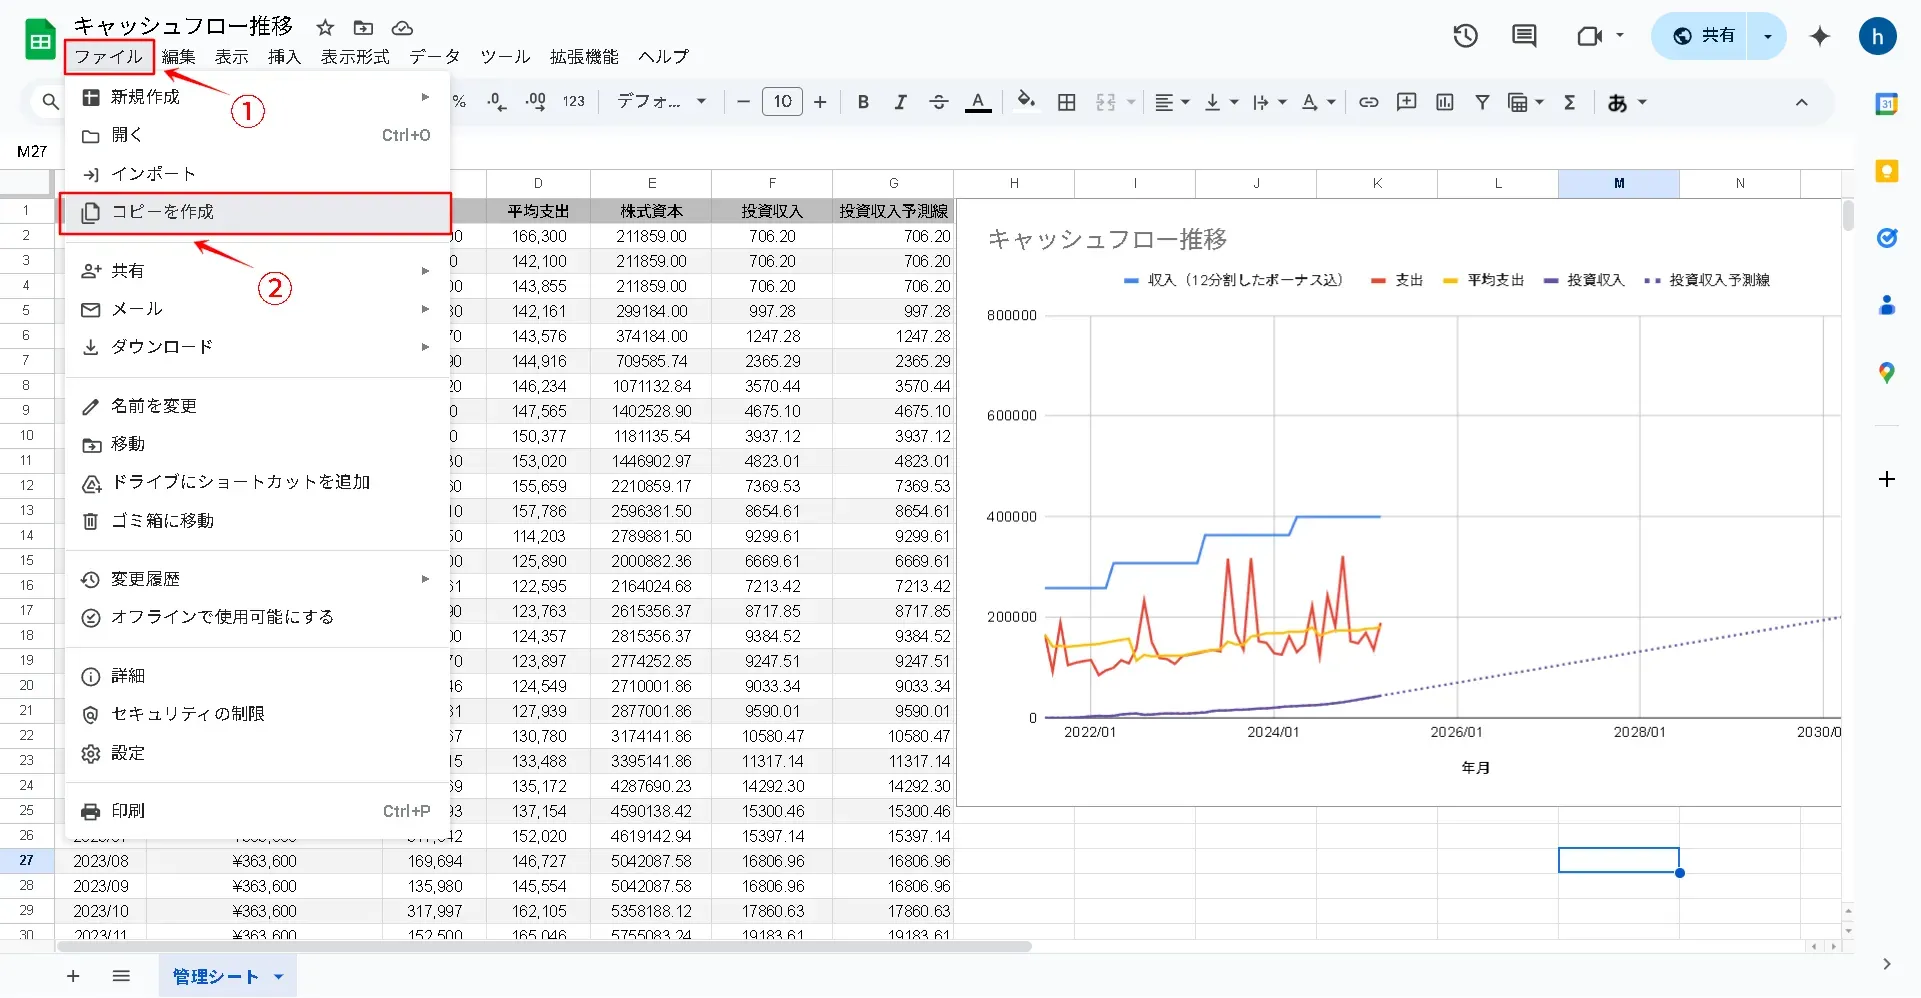
Task: Open horizontal align dropdown
Action: (1172, 101)
